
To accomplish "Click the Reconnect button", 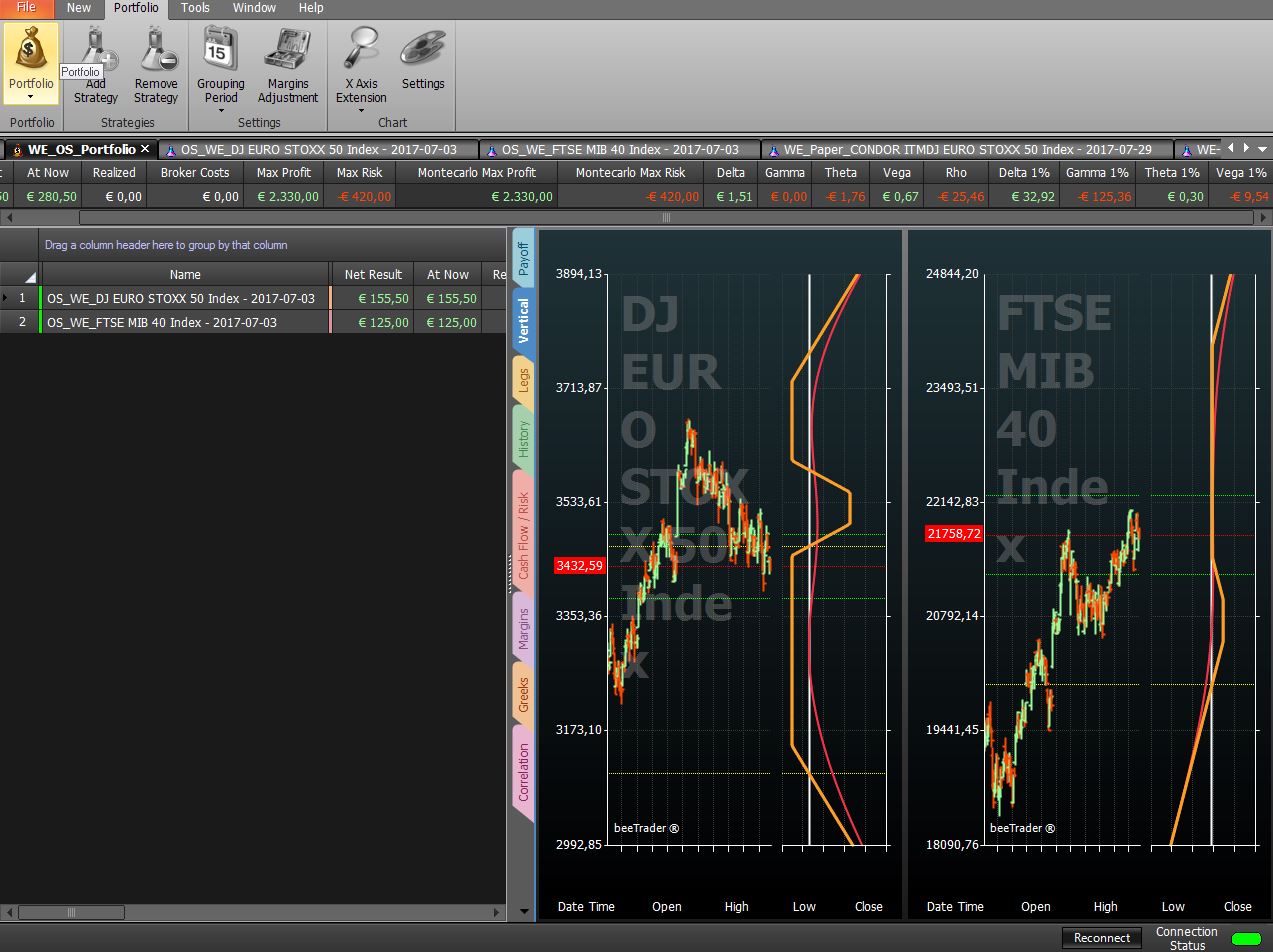I will pyautogui.click(x=1102, y=938).
